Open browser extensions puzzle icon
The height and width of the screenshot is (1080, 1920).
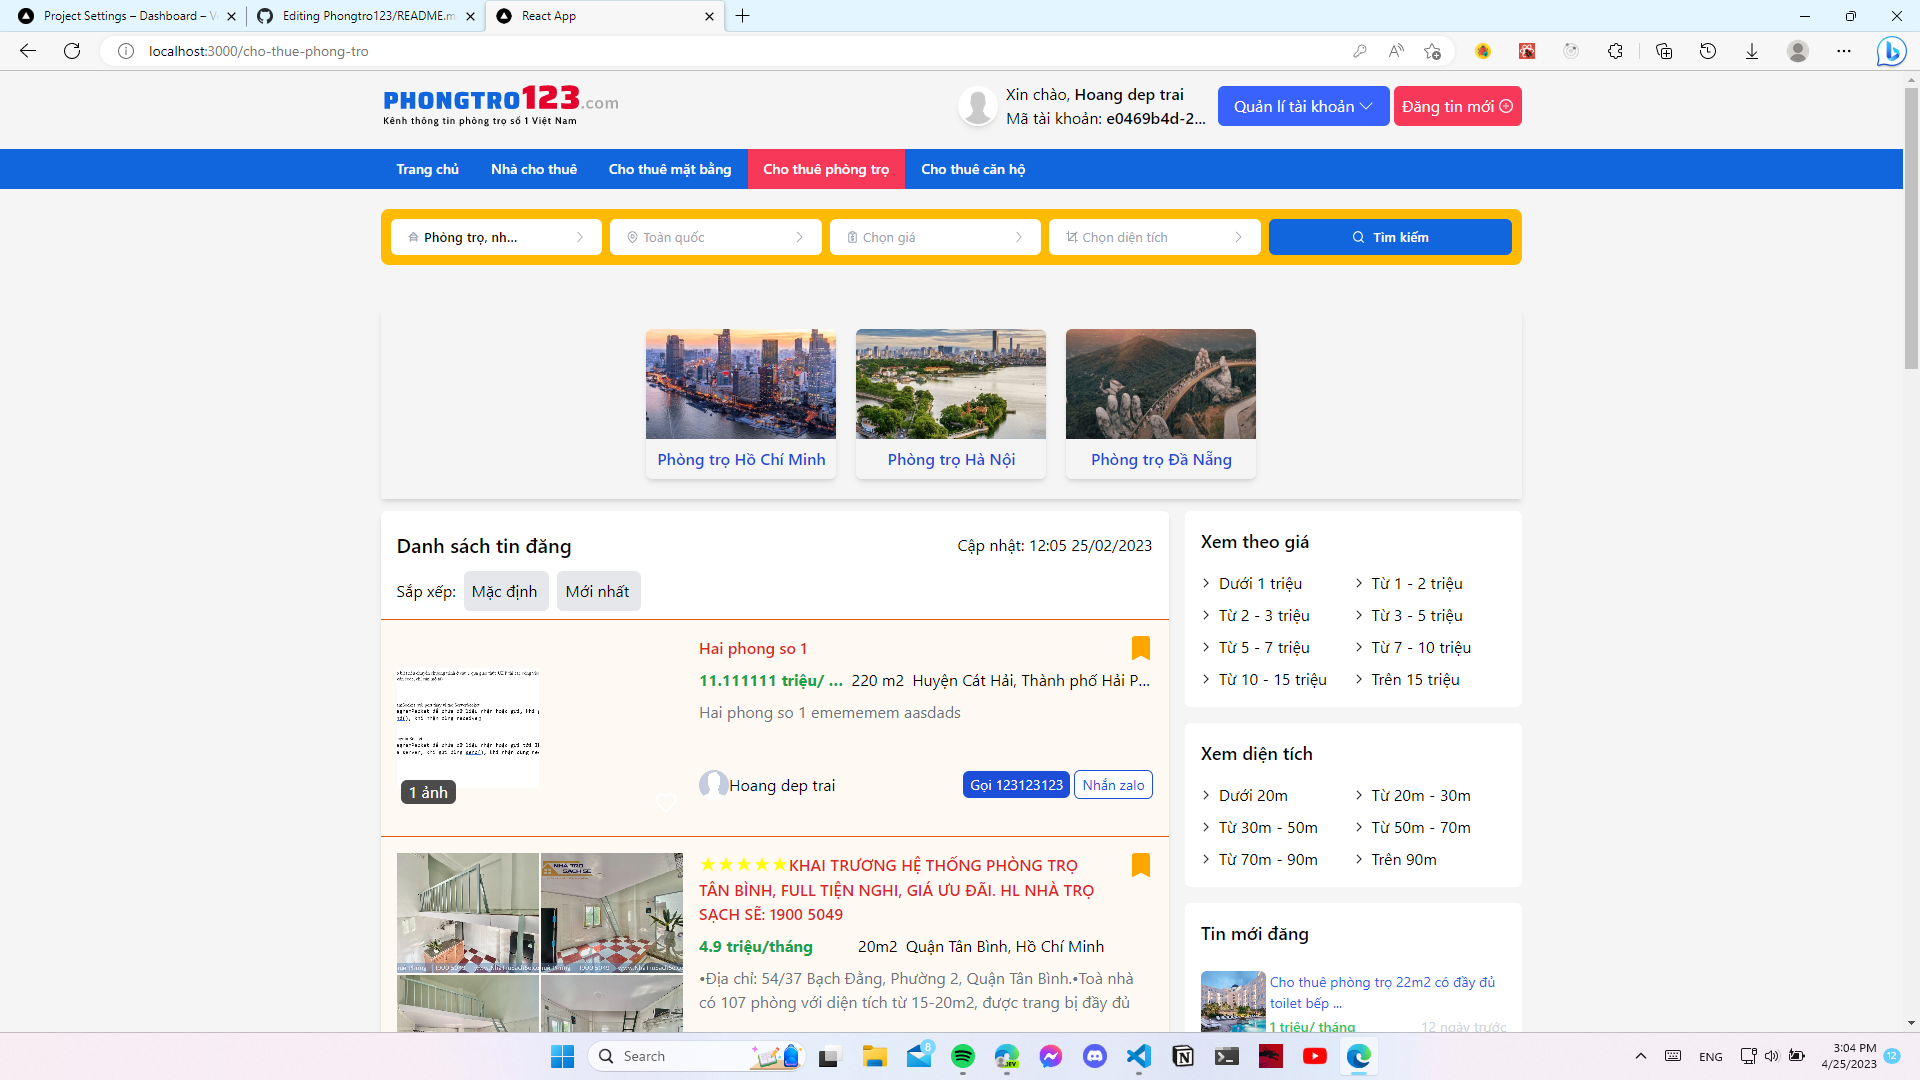pos(1615,51)
